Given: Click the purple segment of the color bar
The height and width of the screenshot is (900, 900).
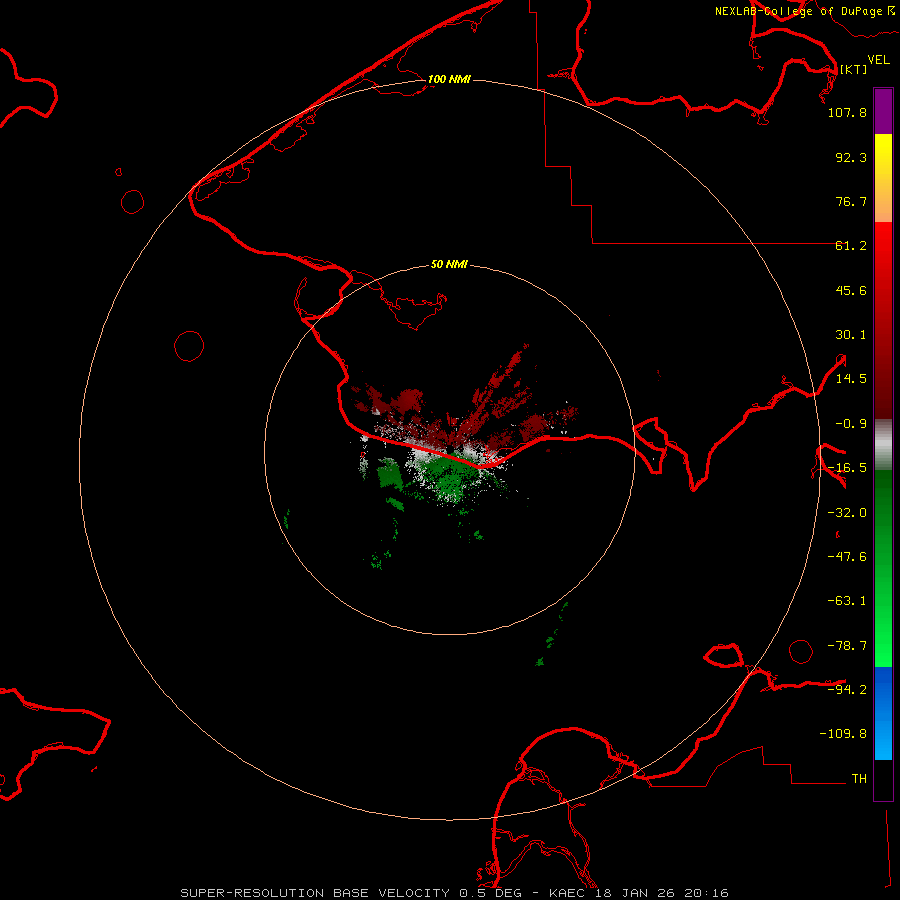Looking at the screenshot, I should coord(883,111).
